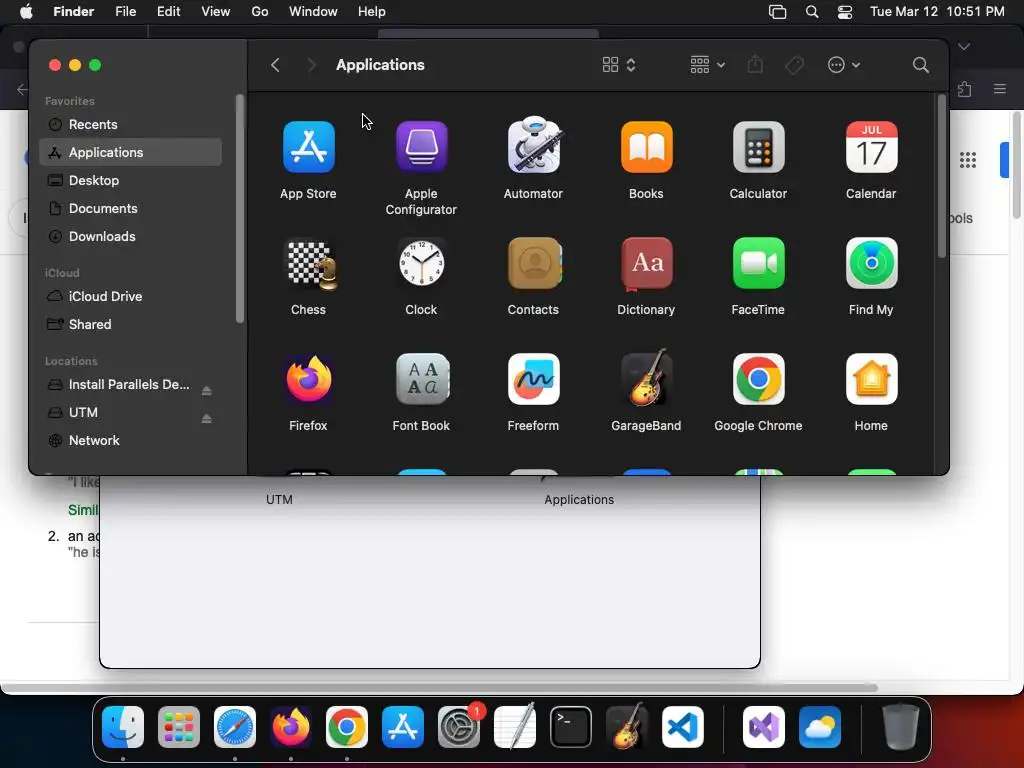Open Visual Studio Code from Dock

682,726
